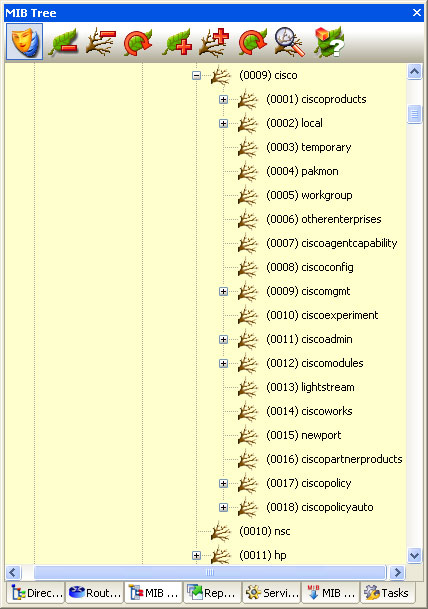Expand the (0002) local node
This screenshot has height=609, width=428.
click(223, 124)
